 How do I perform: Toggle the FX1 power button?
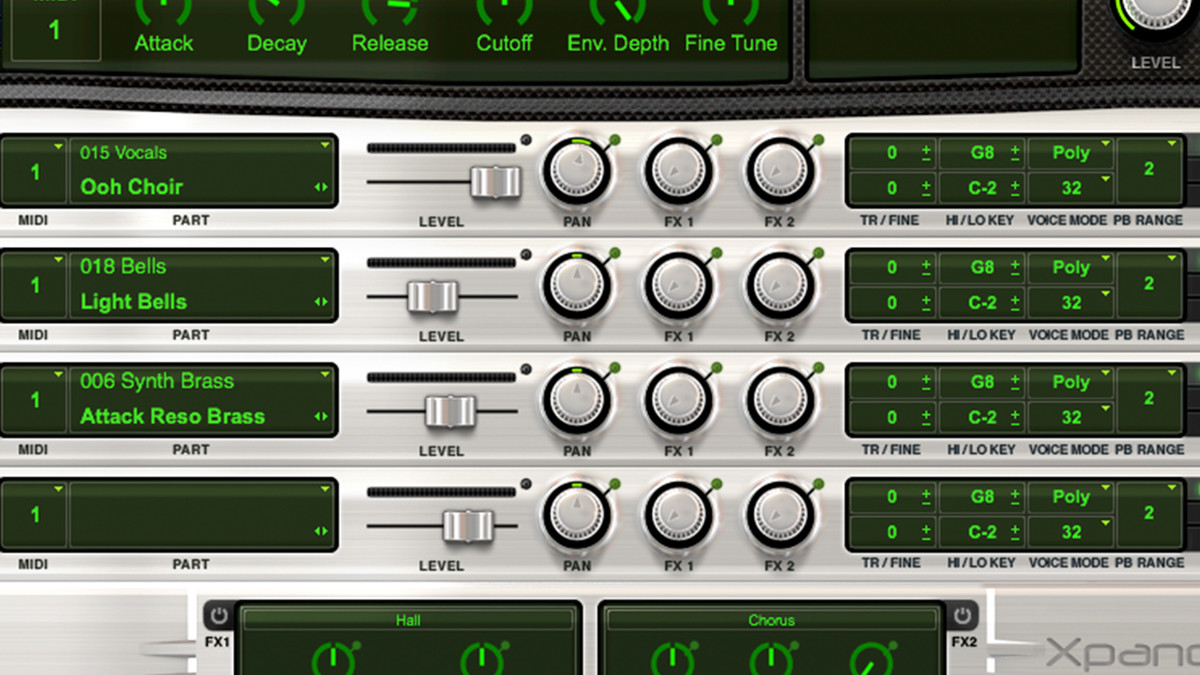click(x=219, y=615)
